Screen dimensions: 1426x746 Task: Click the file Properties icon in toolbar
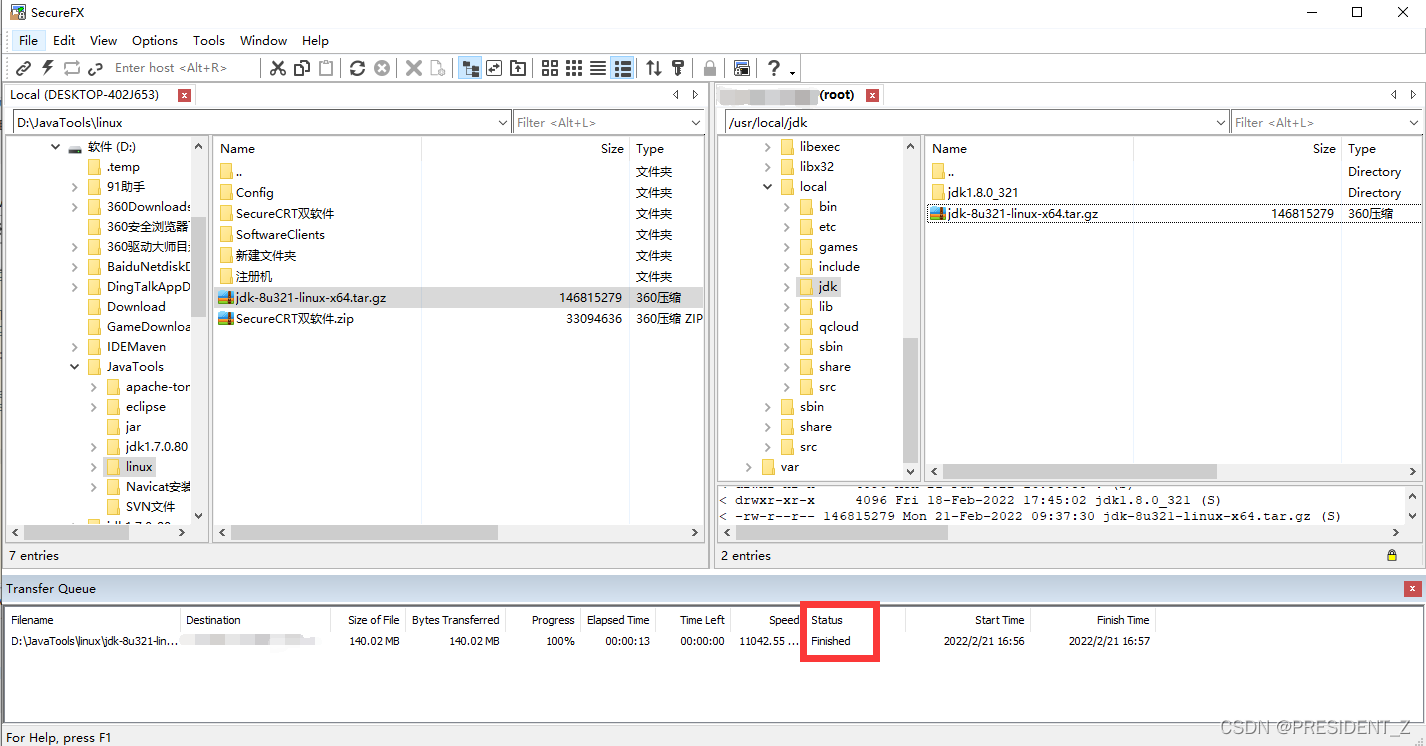(x=438, y=68)
